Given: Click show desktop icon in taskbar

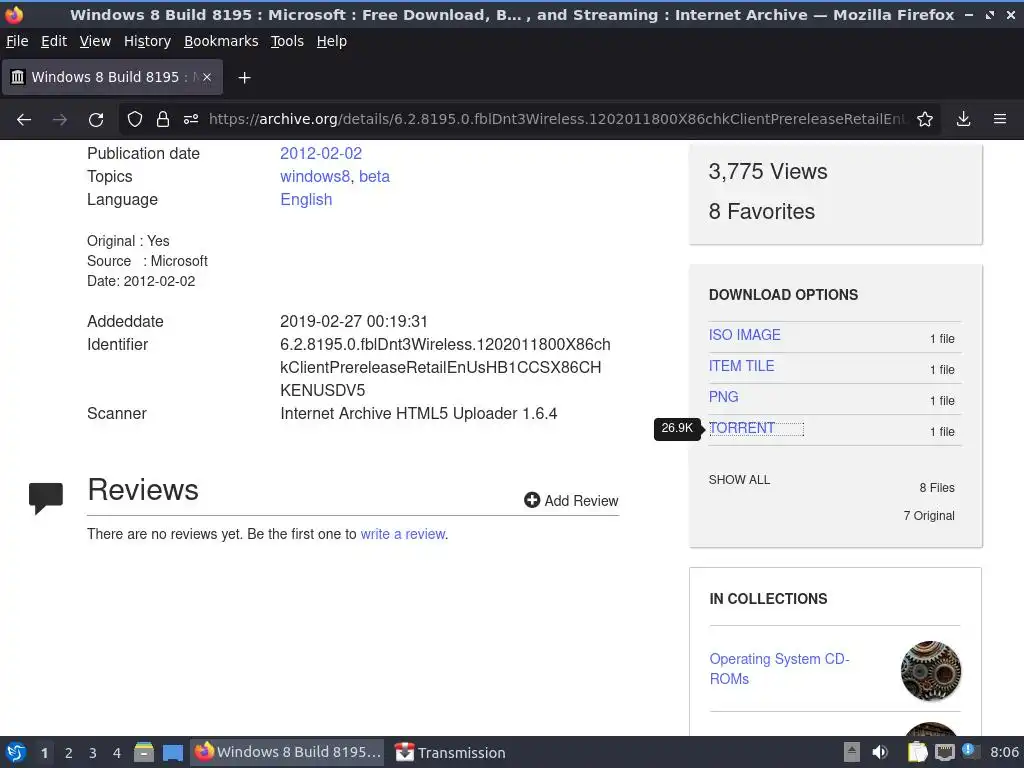Looking at the screenshot, I should (x=172, y=753).
